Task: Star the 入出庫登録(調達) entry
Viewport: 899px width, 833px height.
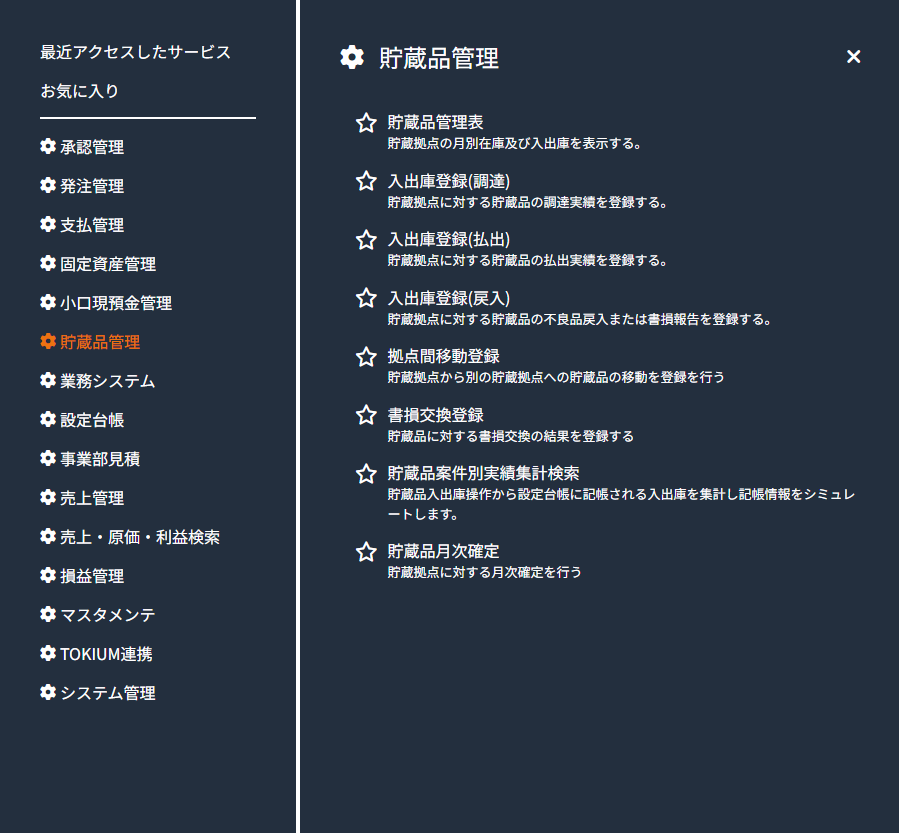Action: click(x=366, y=181)
